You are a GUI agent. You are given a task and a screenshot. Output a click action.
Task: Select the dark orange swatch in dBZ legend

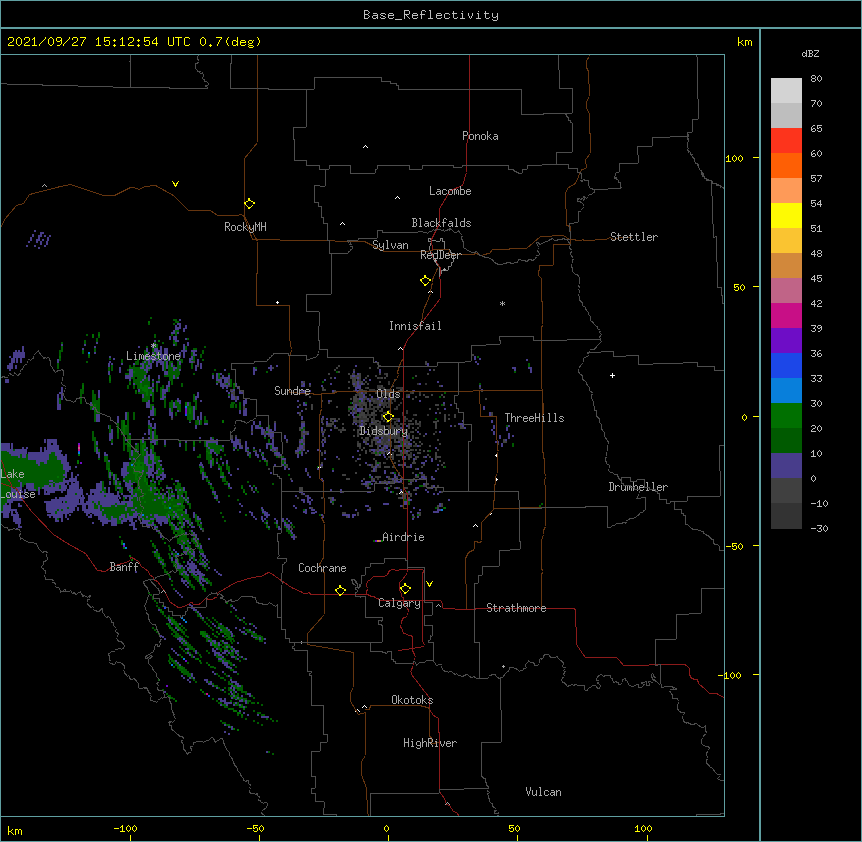click(x=786, y=165)
